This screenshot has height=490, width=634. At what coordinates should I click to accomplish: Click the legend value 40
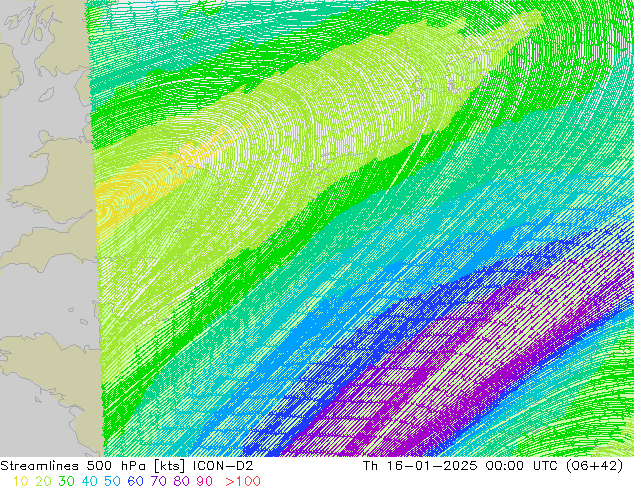(x=89, y=482)
